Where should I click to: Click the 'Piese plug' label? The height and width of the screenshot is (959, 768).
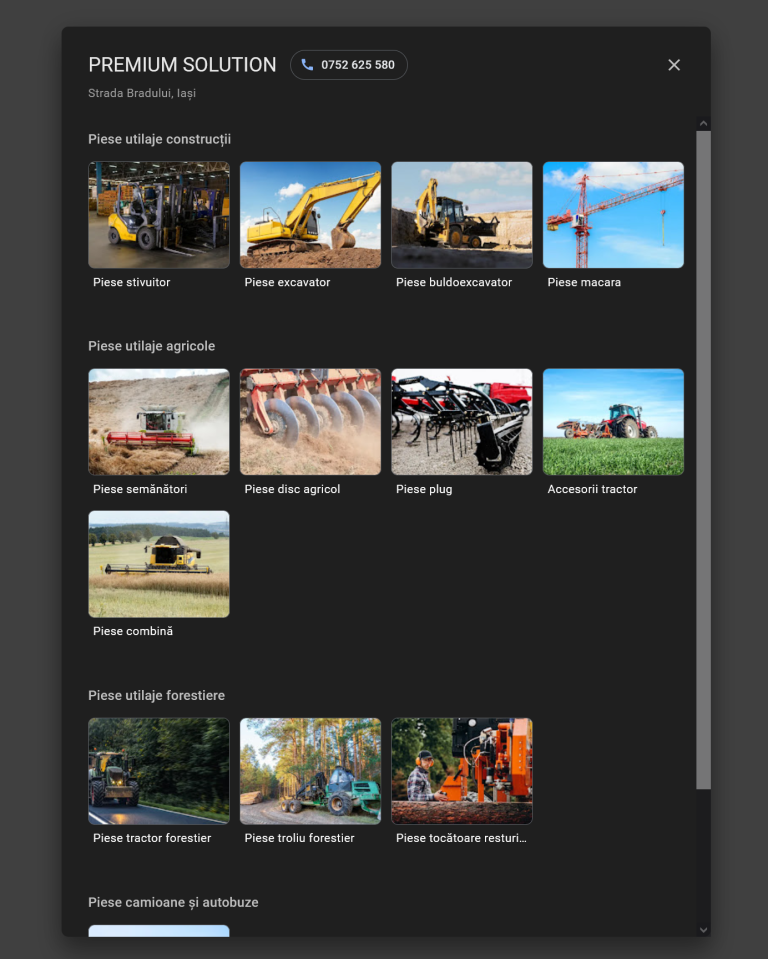click(424, 489)
